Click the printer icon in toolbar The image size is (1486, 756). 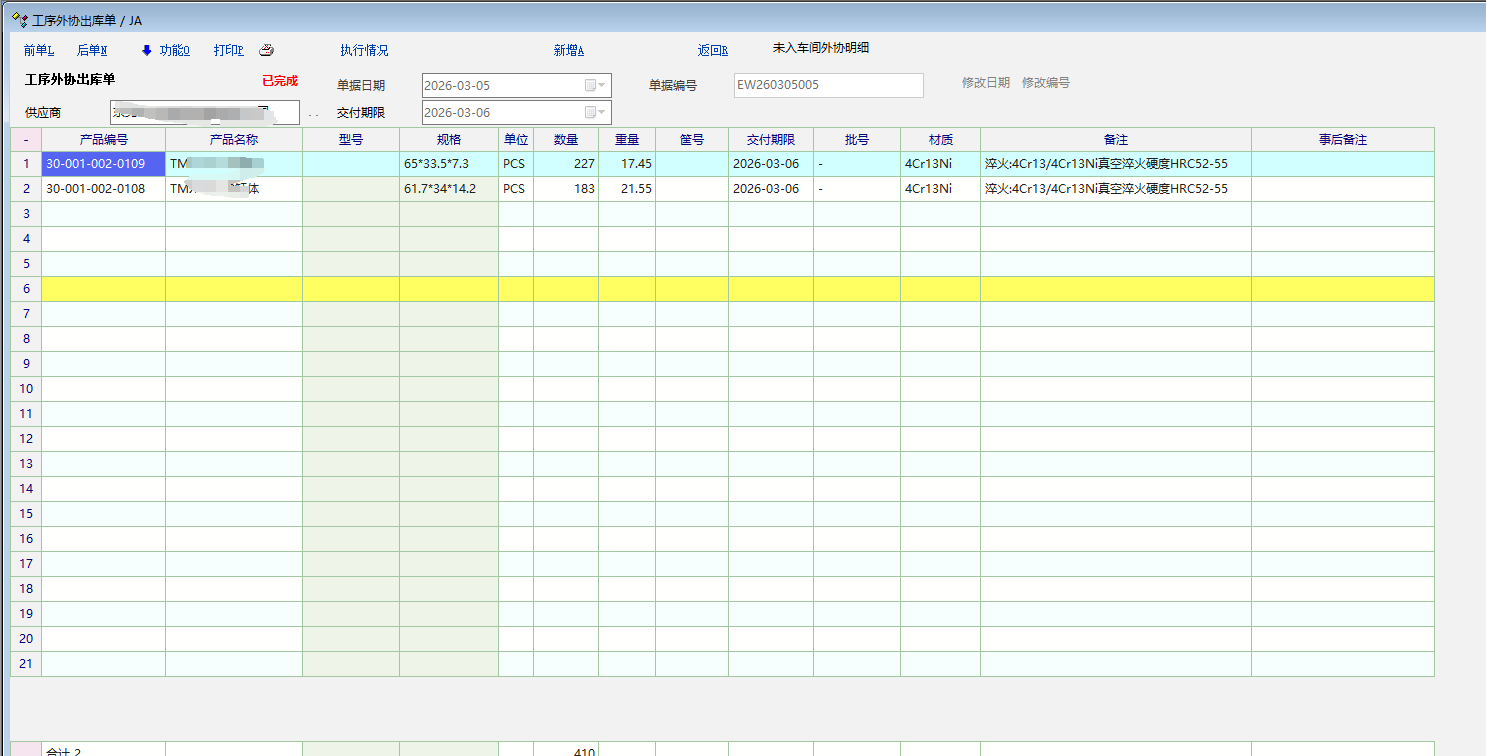coord(266,50)
